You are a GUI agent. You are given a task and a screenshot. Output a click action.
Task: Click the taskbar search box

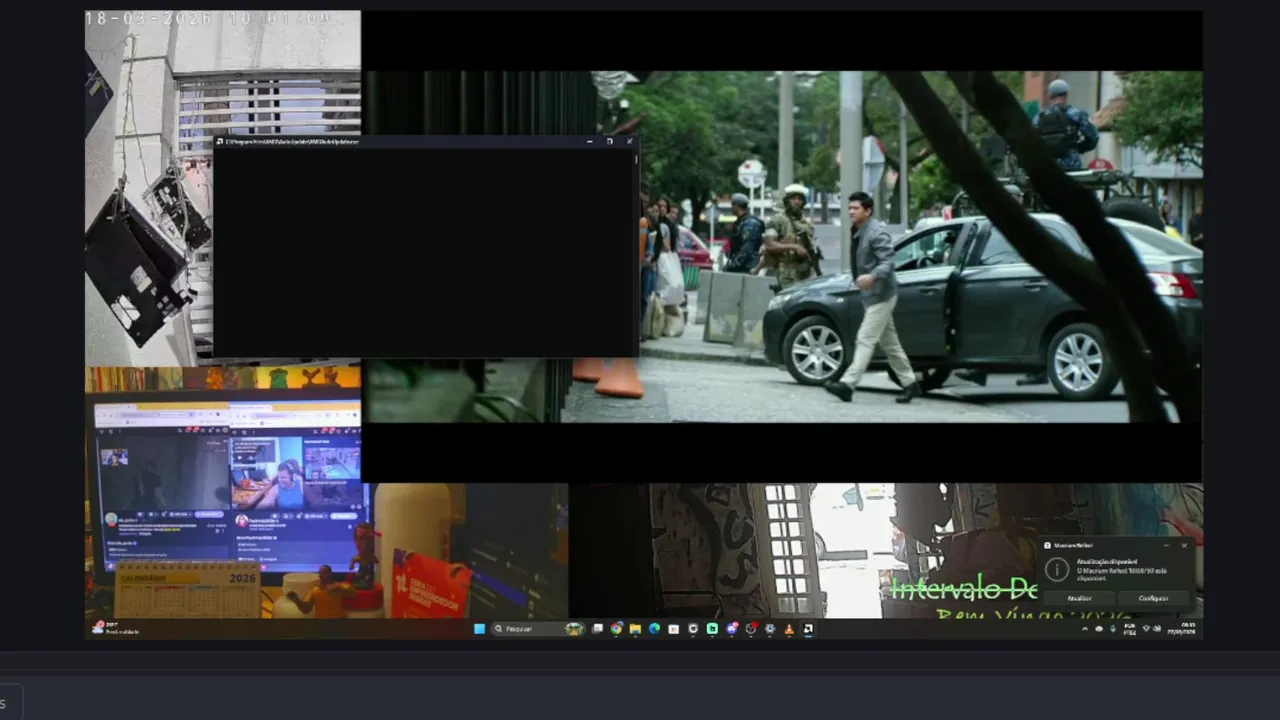coord(538,629)
